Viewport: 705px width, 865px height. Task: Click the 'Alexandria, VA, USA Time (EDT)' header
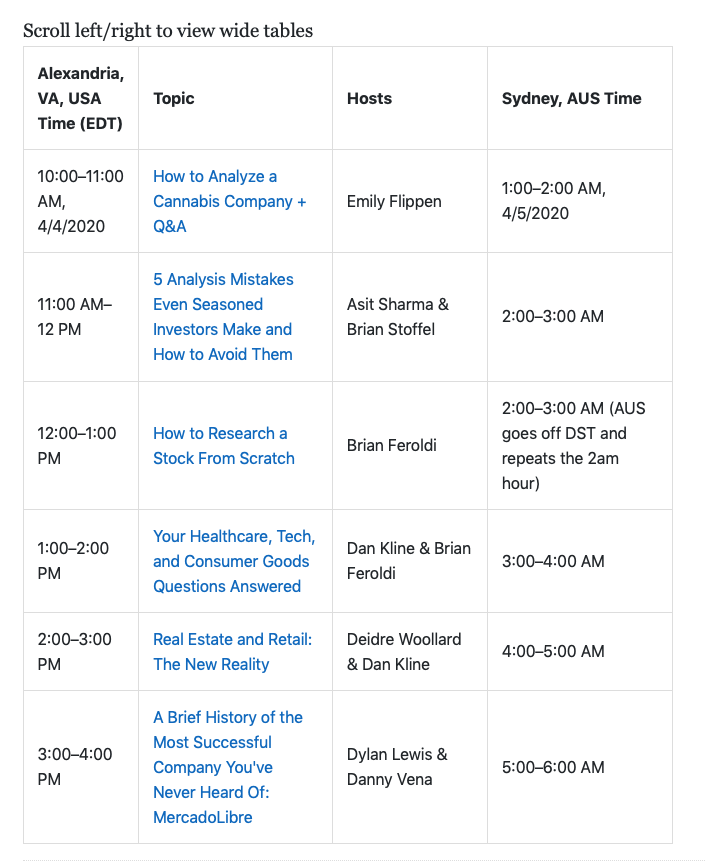[x=81, y=98]
